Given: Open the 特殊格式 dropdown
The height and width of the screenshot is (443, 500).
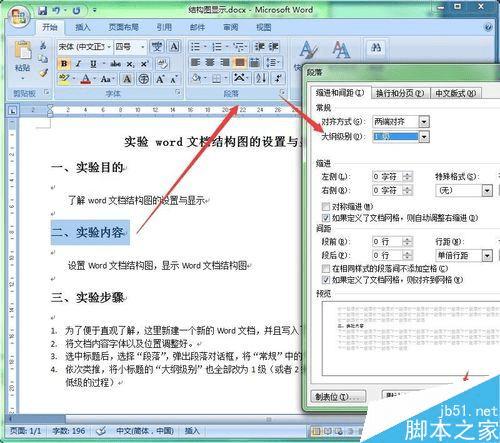Looking at the screenshot, I should (x=487, y=191).
